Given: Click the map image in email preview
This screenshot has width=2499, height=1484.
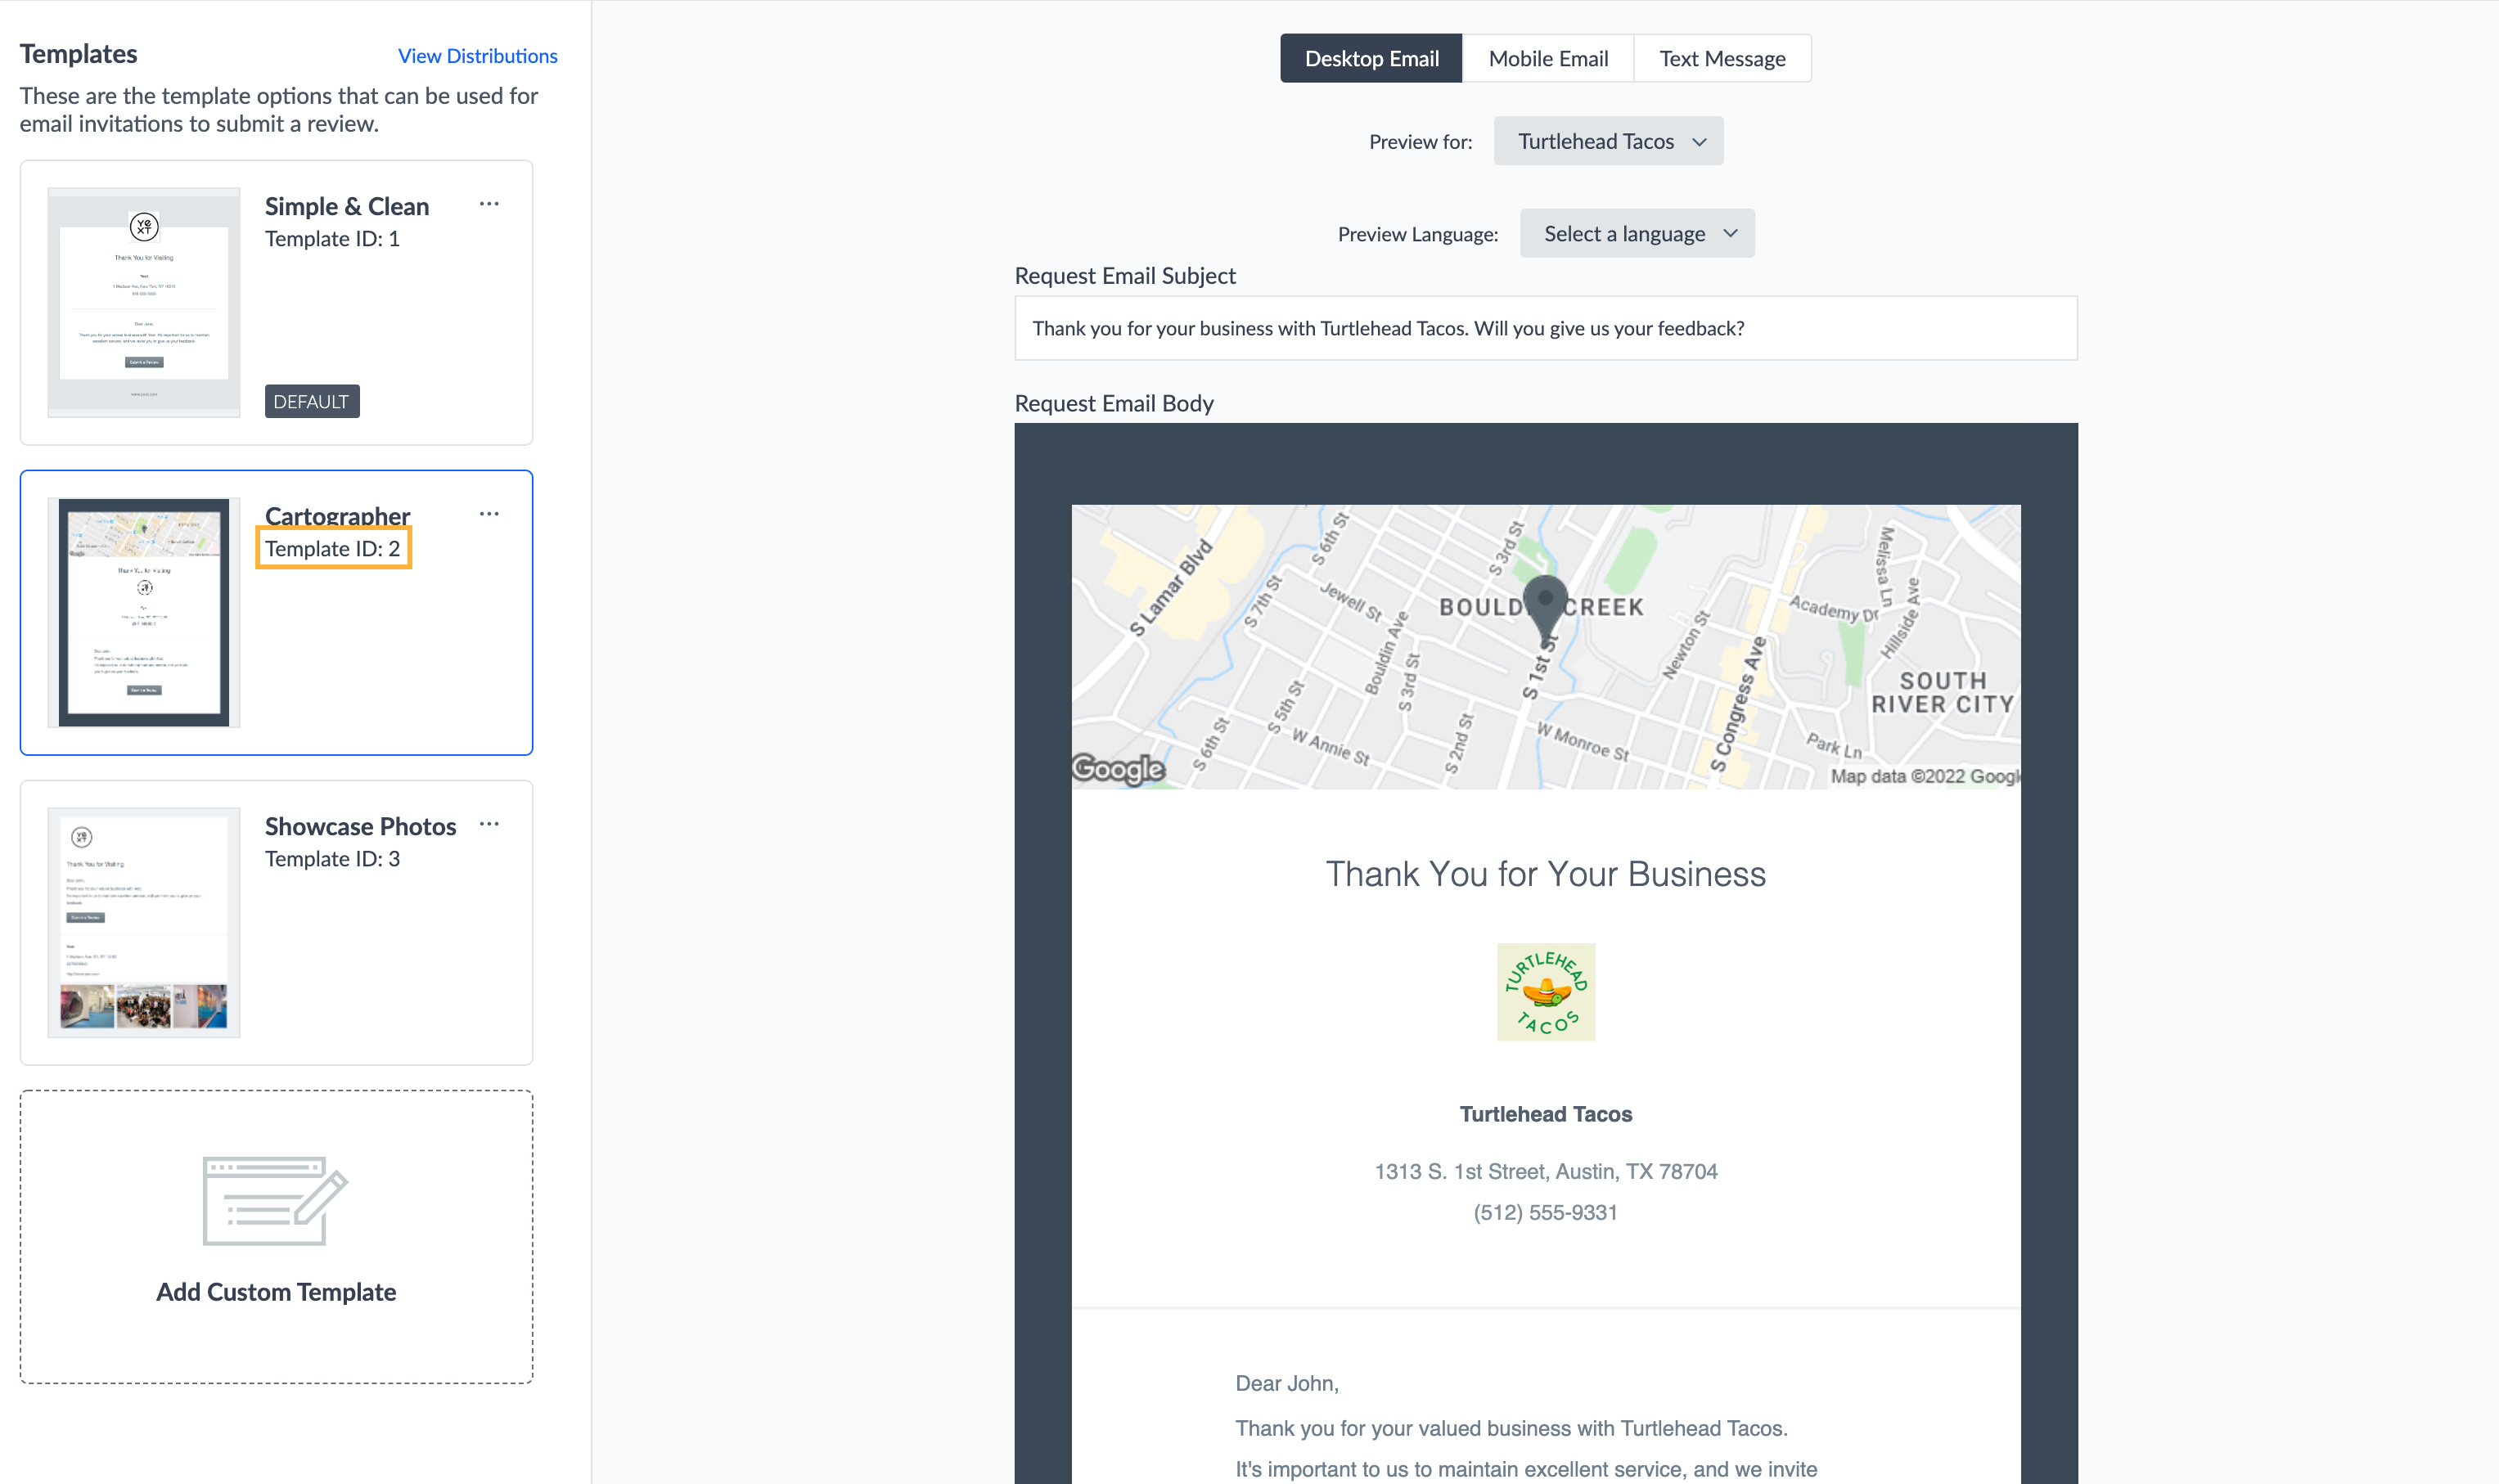Looking at the screenshot, I should [x=1546, y=647].
